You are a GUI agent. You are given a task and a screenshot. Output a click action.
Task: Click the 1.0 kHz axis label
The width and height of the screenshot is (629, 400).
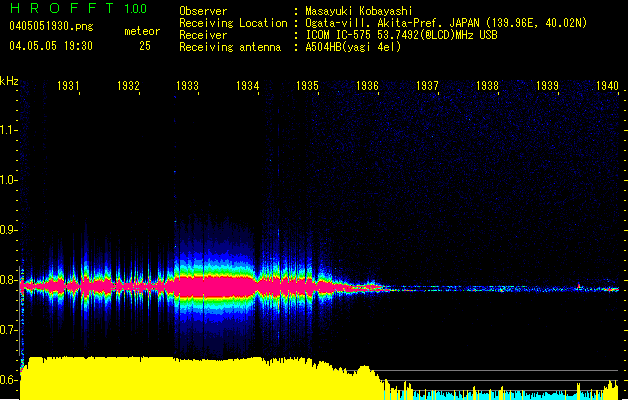click(x=8, y=180)
